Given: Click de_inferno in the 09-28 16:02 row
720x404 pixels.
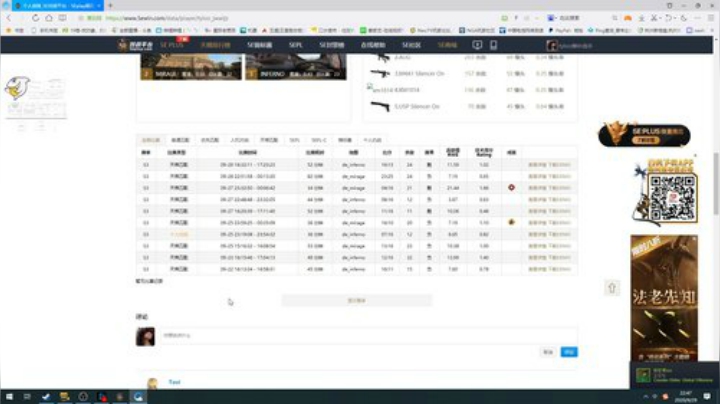Looking at the screenshot, I should (x=353, y=165).
